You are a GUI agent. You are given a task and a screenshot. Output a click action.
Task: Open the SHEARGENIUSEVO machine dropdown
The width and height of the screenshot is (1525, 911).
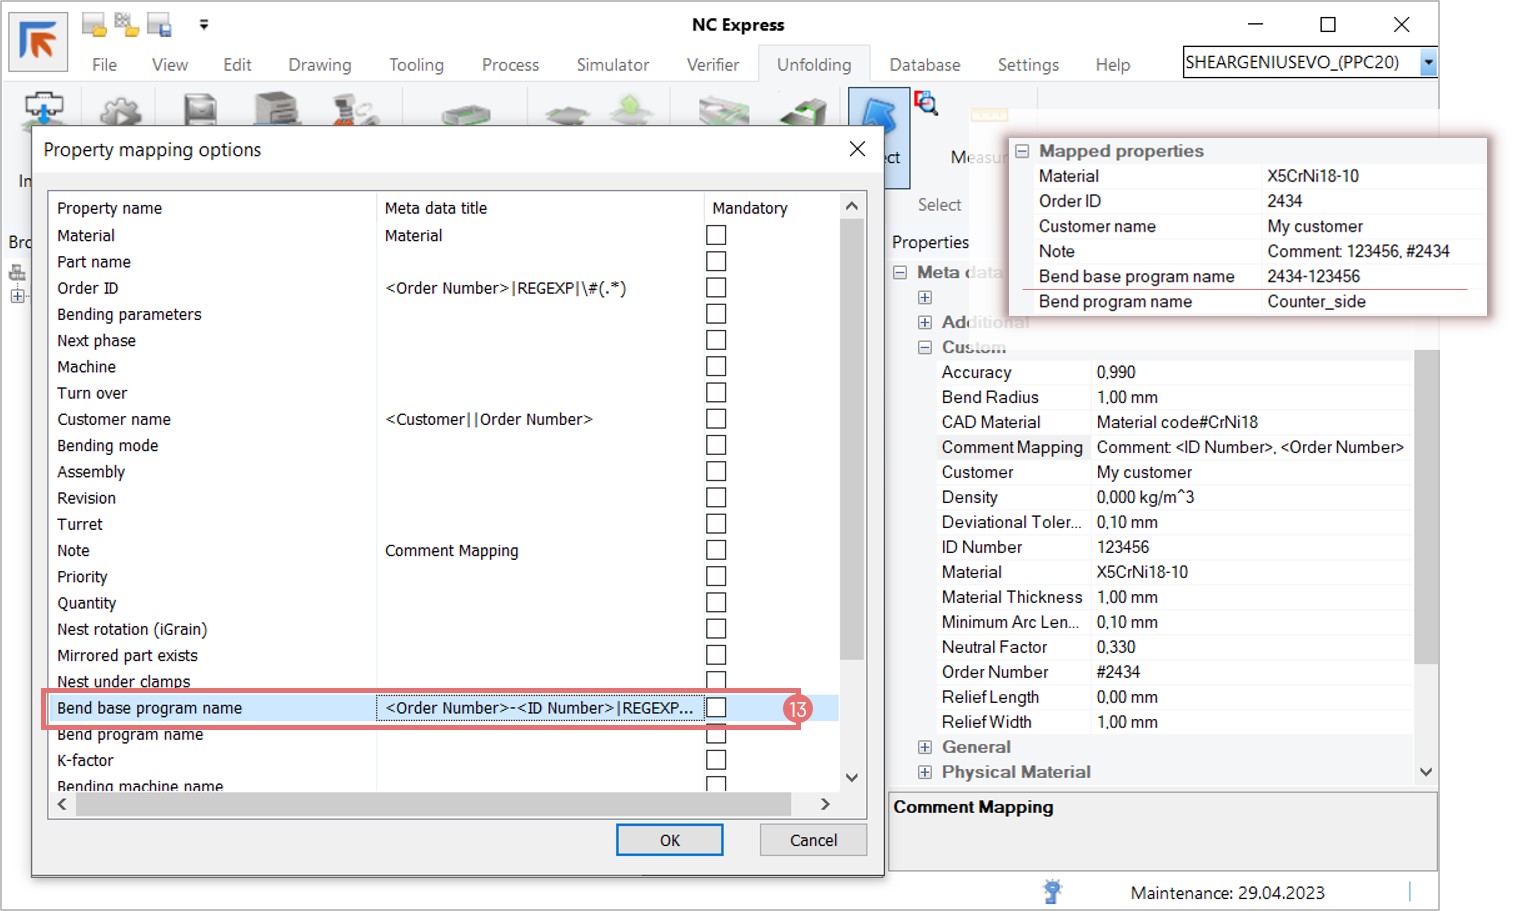coord(1428,62)
